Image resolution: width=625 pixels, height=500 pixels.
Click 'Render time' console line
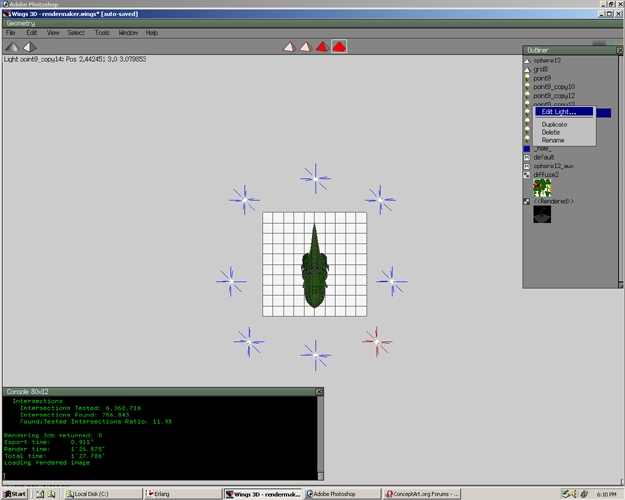pos(54,449)
